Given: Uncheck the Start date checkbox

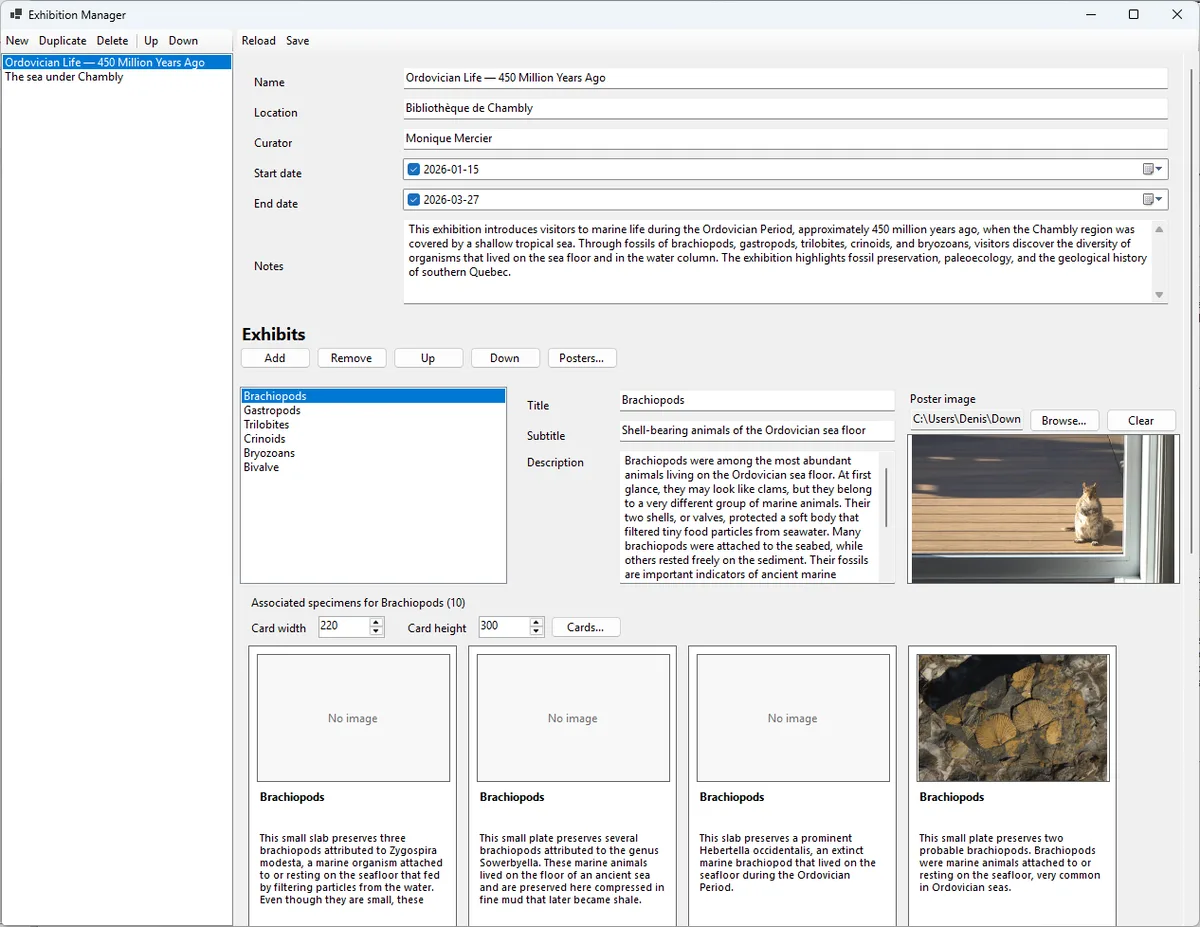Looking at the screenshot, I should coord(414,170).
